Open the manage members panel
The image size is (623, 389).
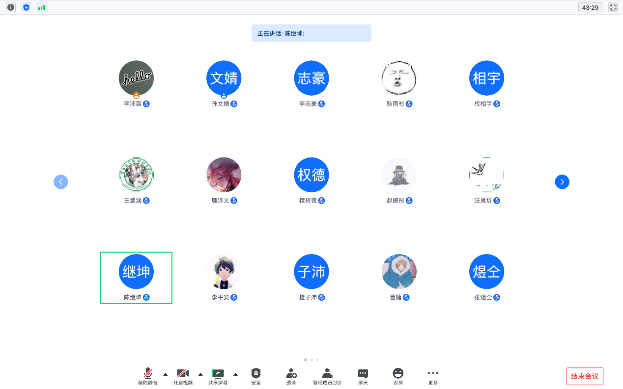[327, 376]
